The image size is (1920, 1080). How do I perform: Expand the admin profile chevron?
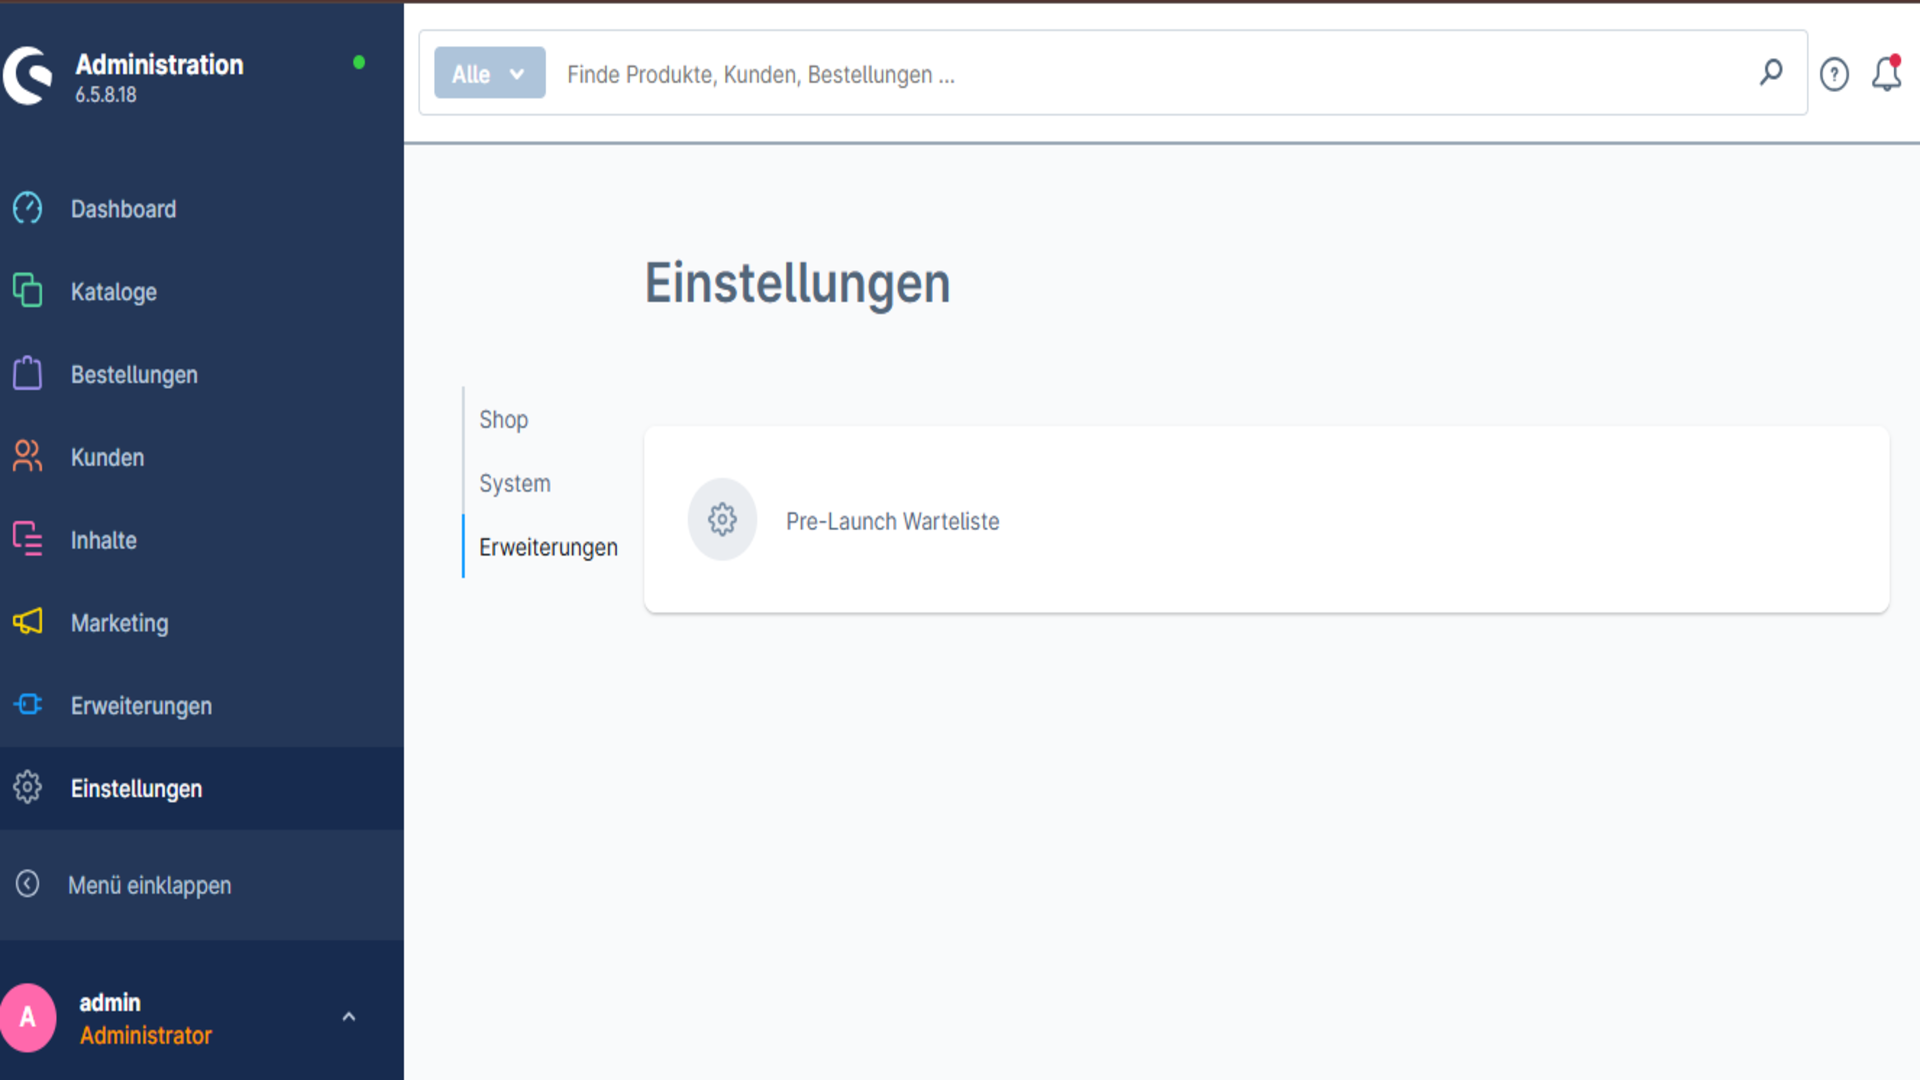[x=349, y=1016]
